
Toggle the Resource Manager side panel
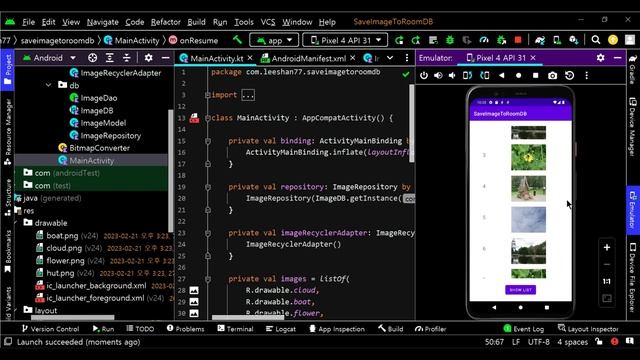click(7, 132)
